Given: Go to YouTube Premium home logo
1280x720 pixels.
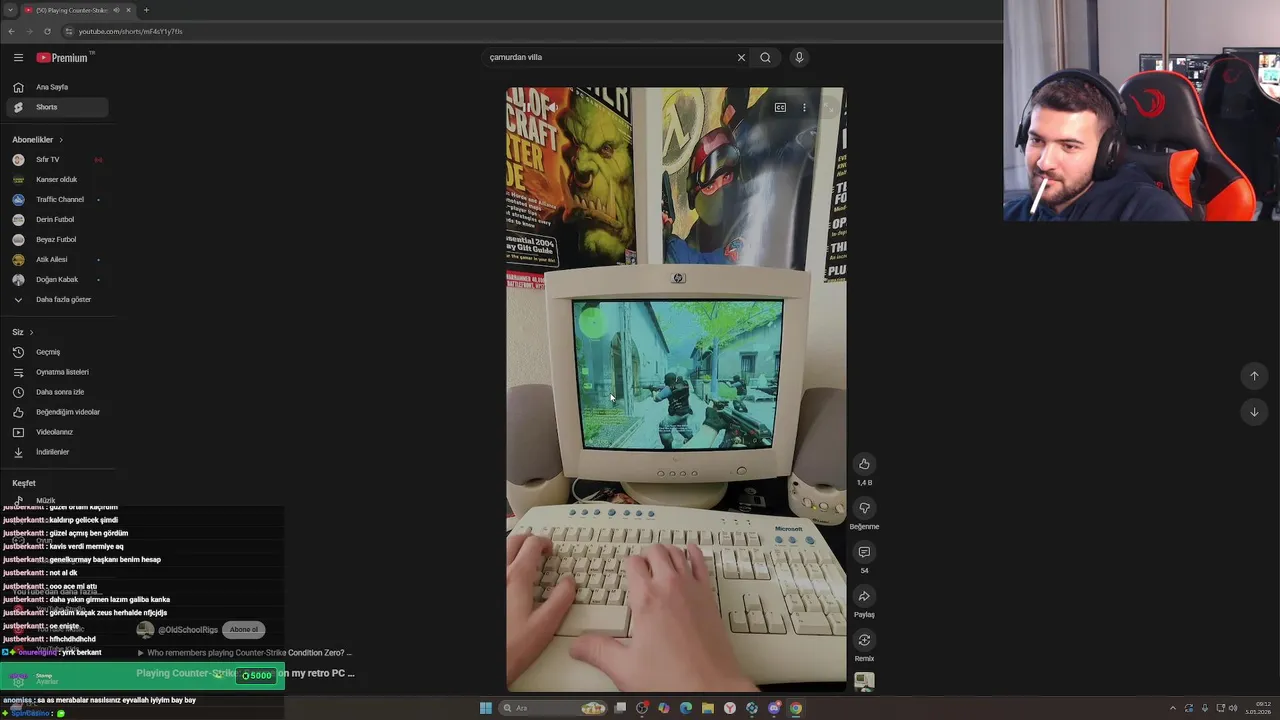Looking at the screenshot, I should 63,58.
